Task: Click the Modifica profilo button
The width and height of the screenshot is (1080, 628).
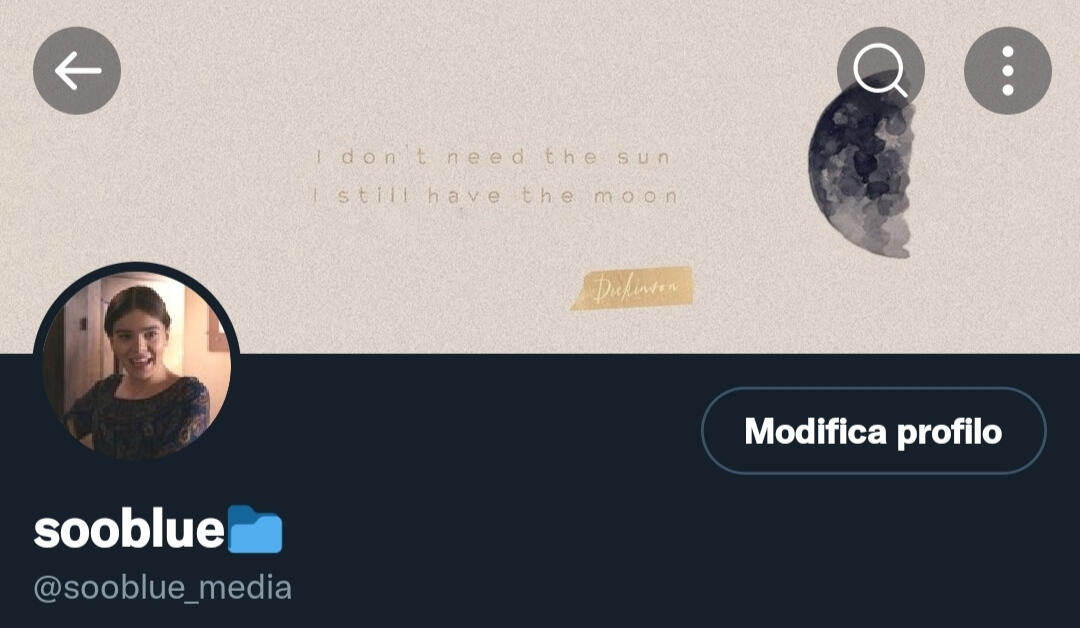Action: tap(873, 431)
